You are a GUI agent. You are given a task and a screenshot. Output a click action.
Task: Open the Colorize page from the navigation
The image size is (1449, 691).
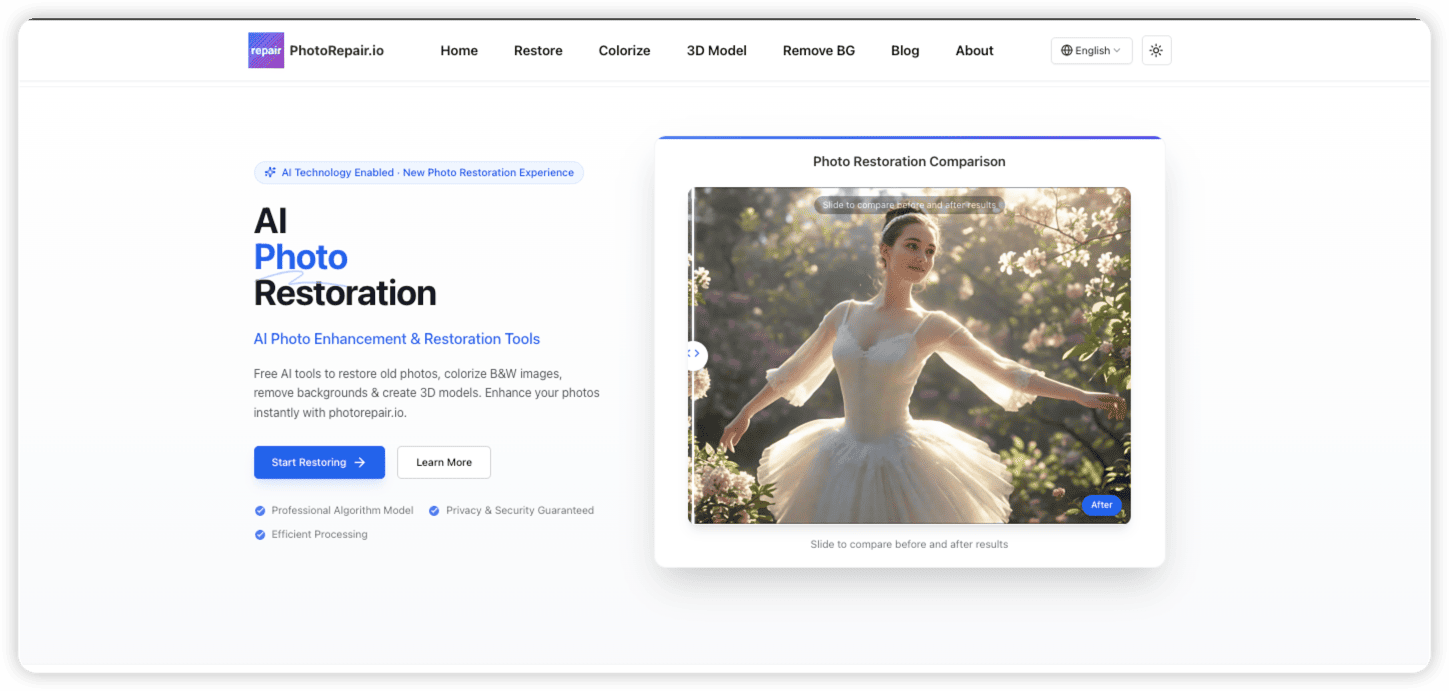coord(624,50)
